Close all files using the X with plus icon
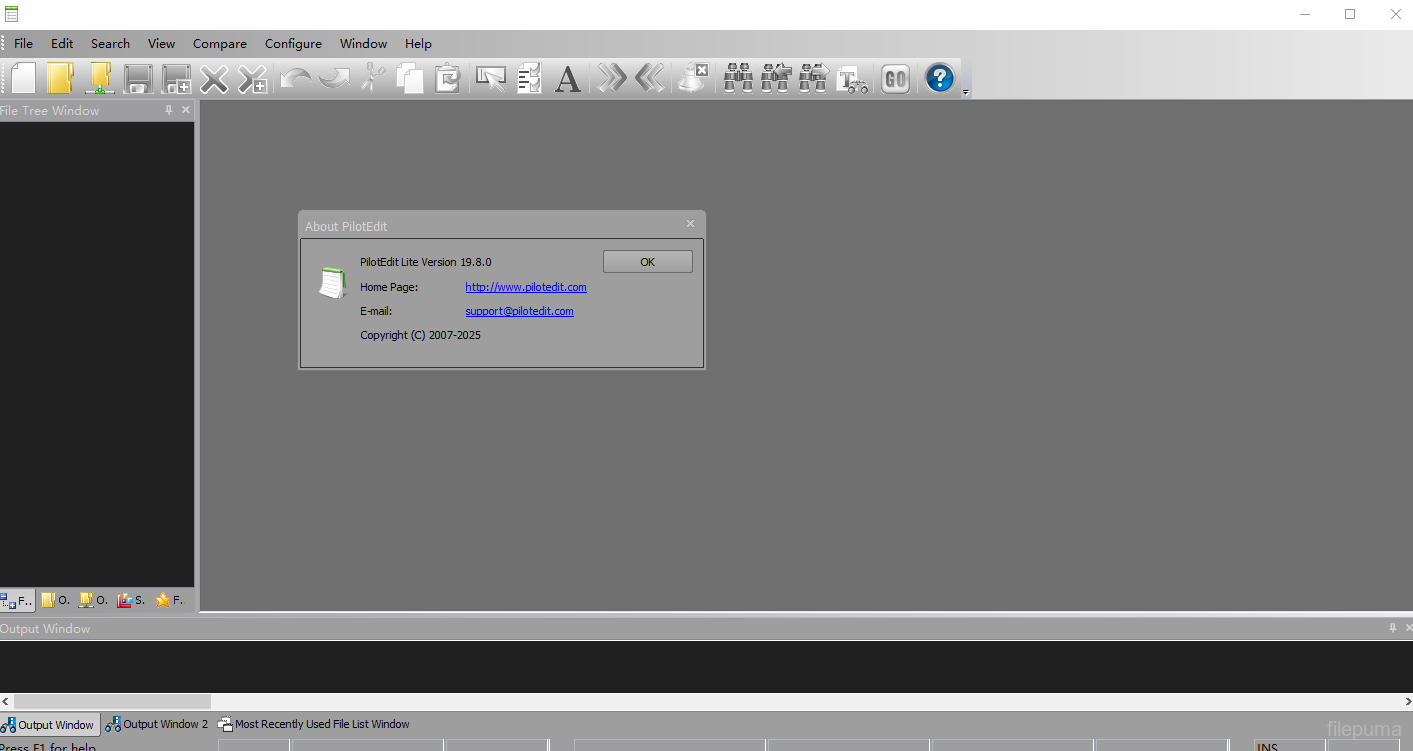This screenshot has width=1413, height=751. (253, 78)
